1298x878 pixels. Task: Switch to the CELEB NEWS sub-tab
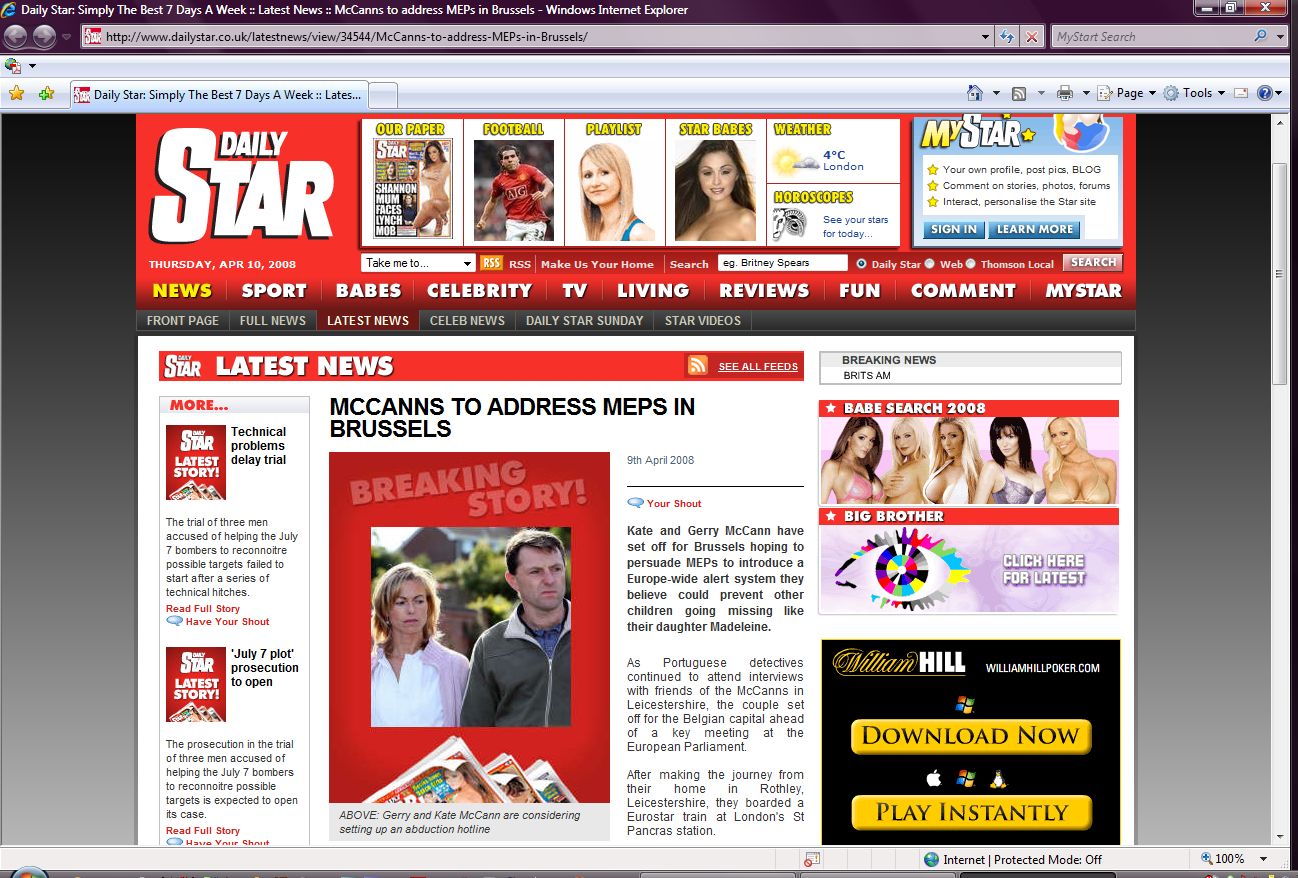coord(467,321)
